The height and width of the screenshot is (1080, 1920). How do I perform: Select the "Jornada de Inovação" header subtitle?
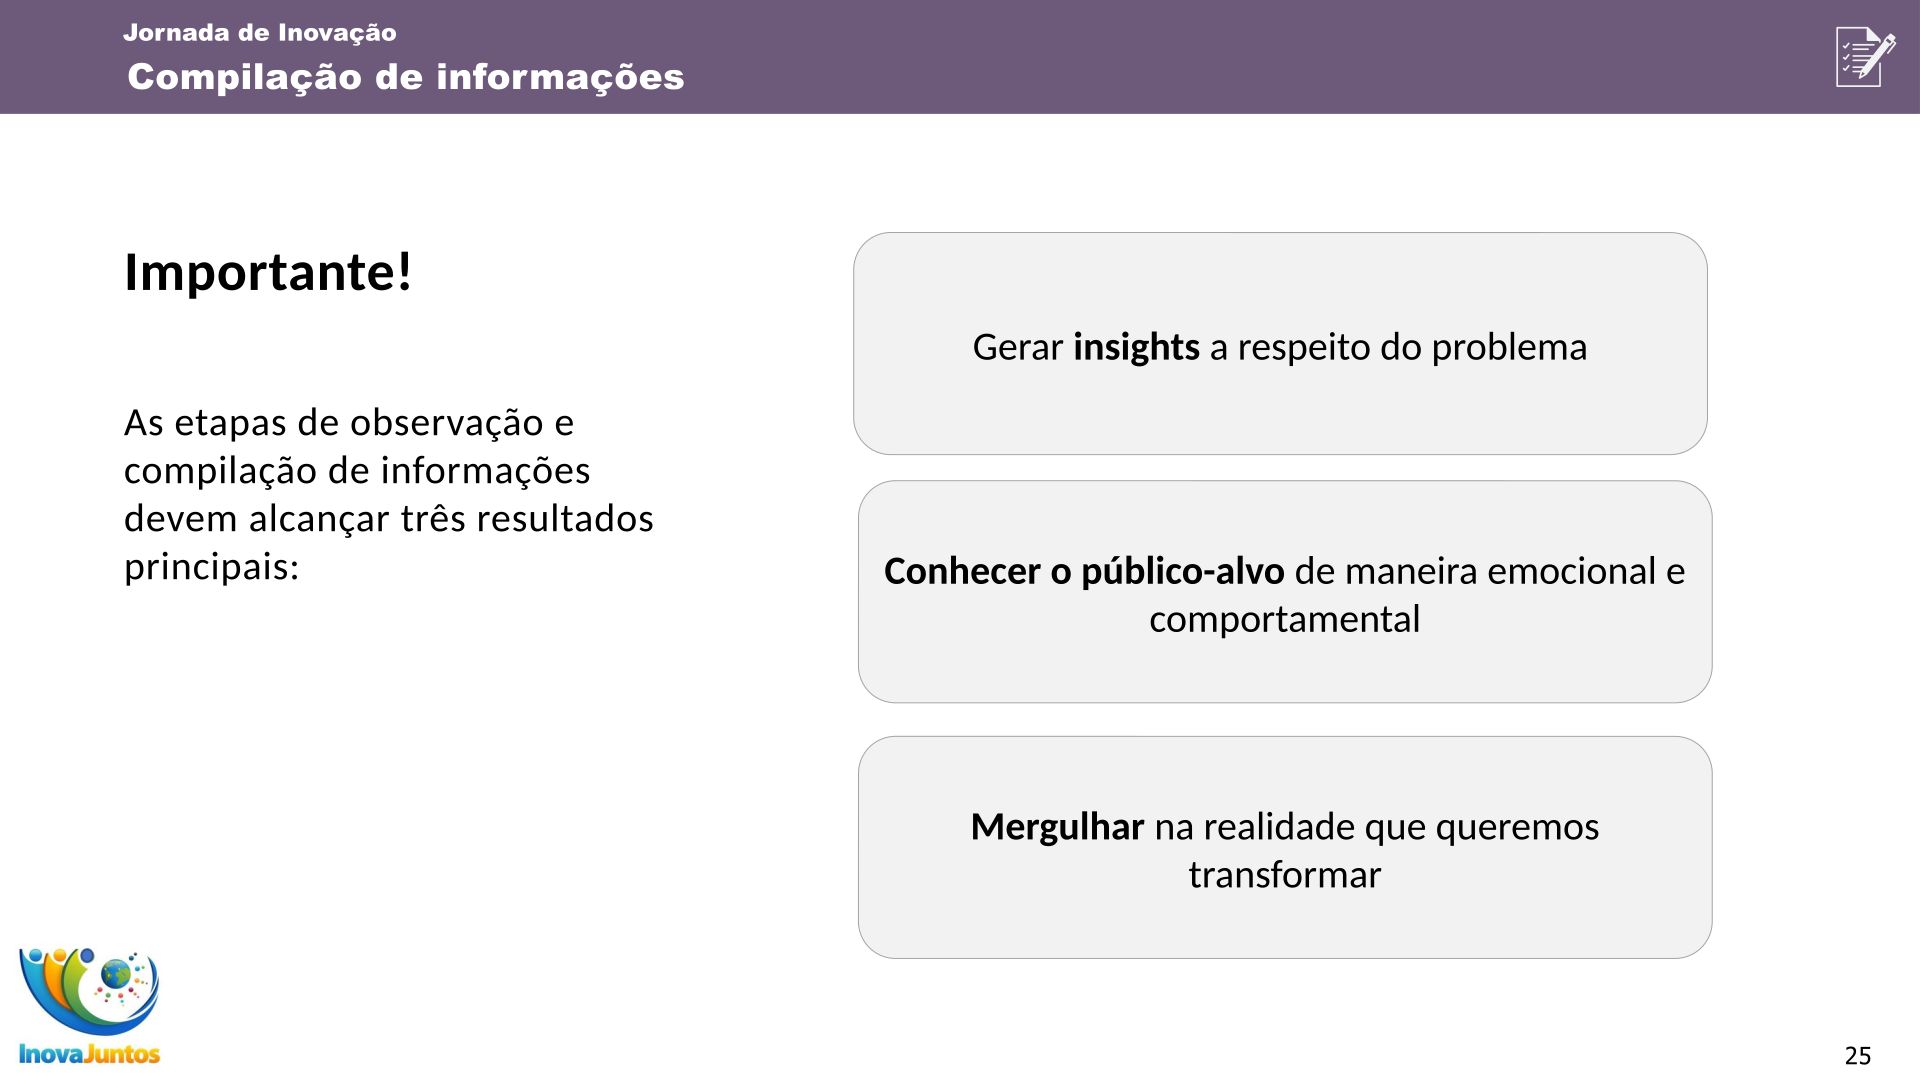click(x=260, y=33)
